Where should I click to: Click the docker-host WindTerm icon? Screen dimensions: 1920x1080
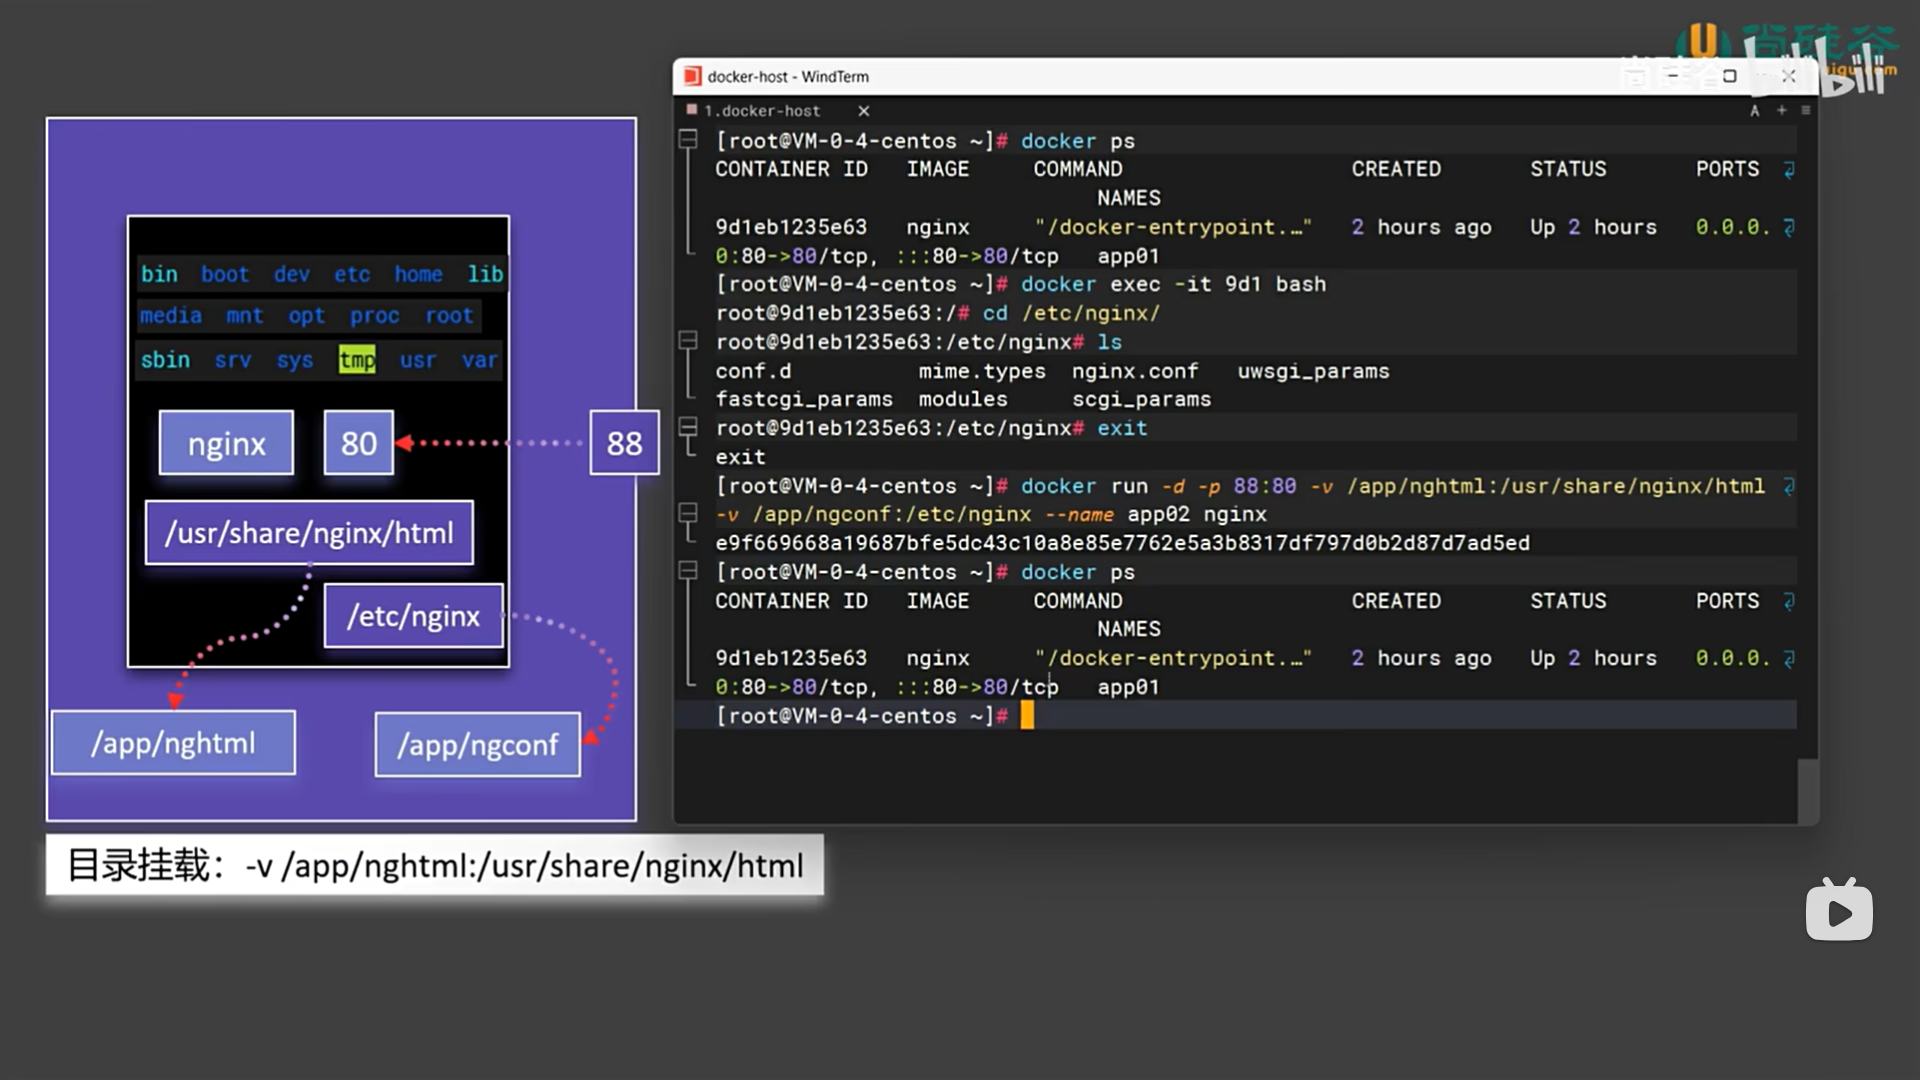pos(690,75)
